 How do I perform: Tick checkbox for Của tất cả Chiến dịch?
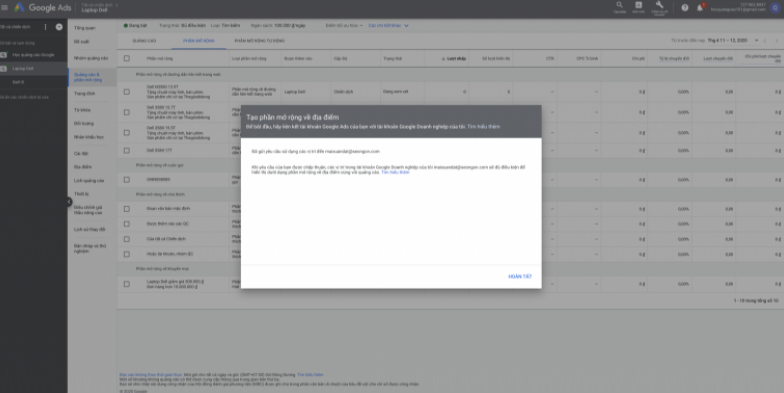click(126, 239)
